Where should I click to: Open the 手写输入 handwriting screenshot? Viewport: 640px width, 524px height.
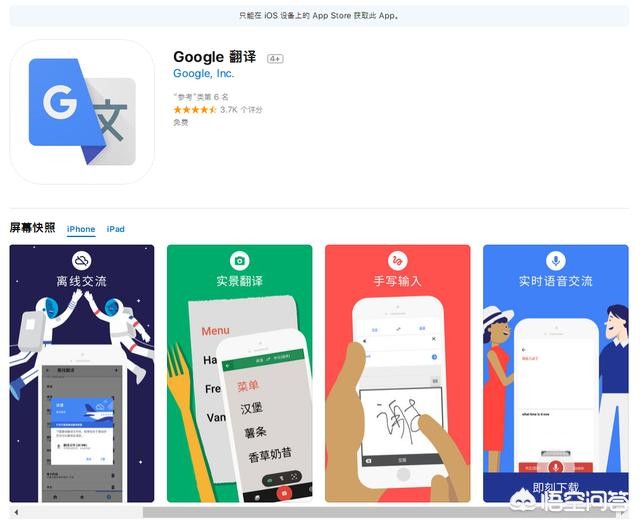[398, 373]
